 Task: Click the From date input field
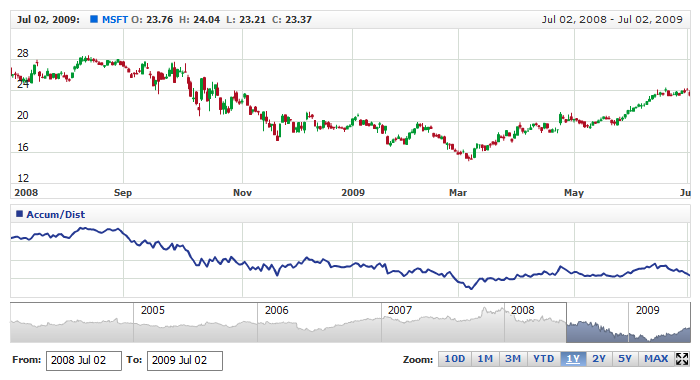[x=83, y=360]
